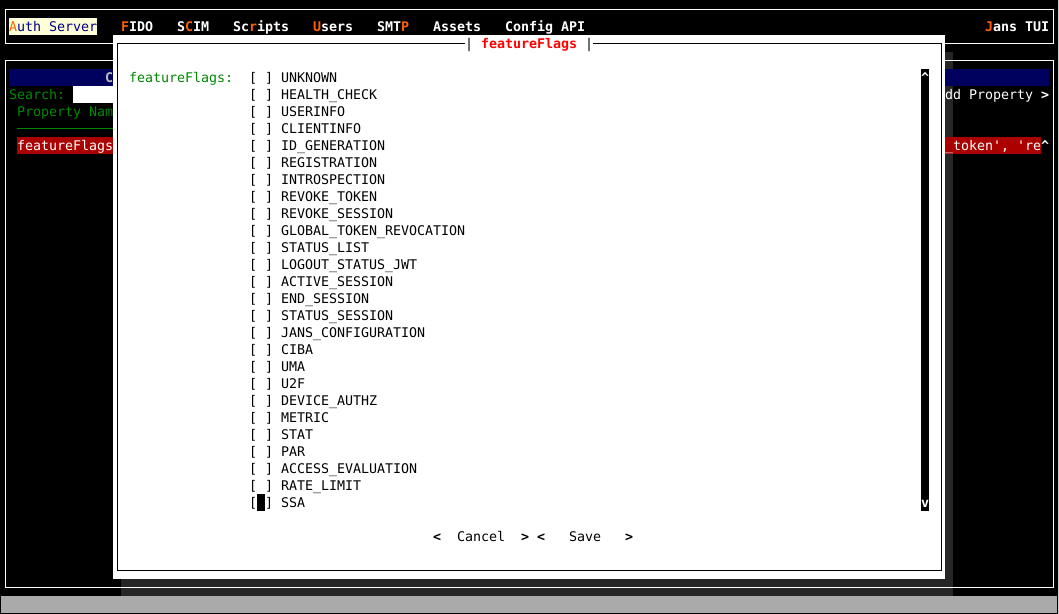Open the FIDO menu tab
The width and height of the screenshot is (1059, 614).
(x=137, y=27)
